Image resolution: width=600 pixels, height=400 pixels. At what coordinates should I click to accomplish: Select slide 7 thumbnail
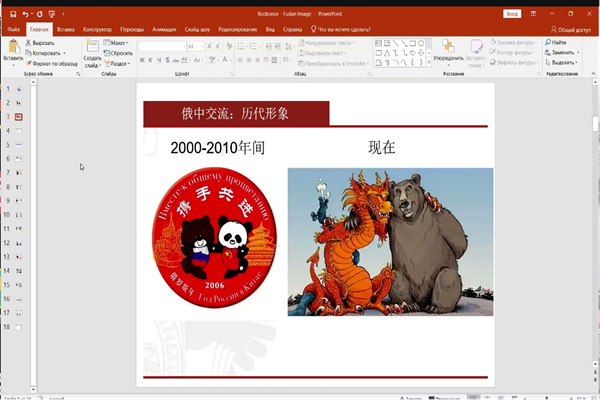point(18,173)
